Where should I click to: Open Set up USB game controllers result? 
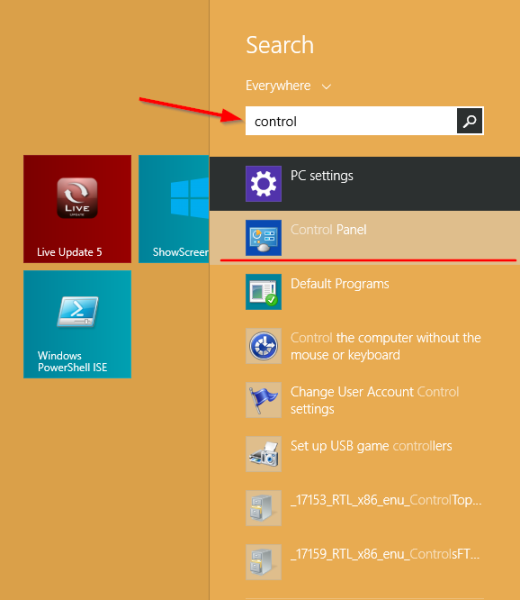tap(365, 454)
